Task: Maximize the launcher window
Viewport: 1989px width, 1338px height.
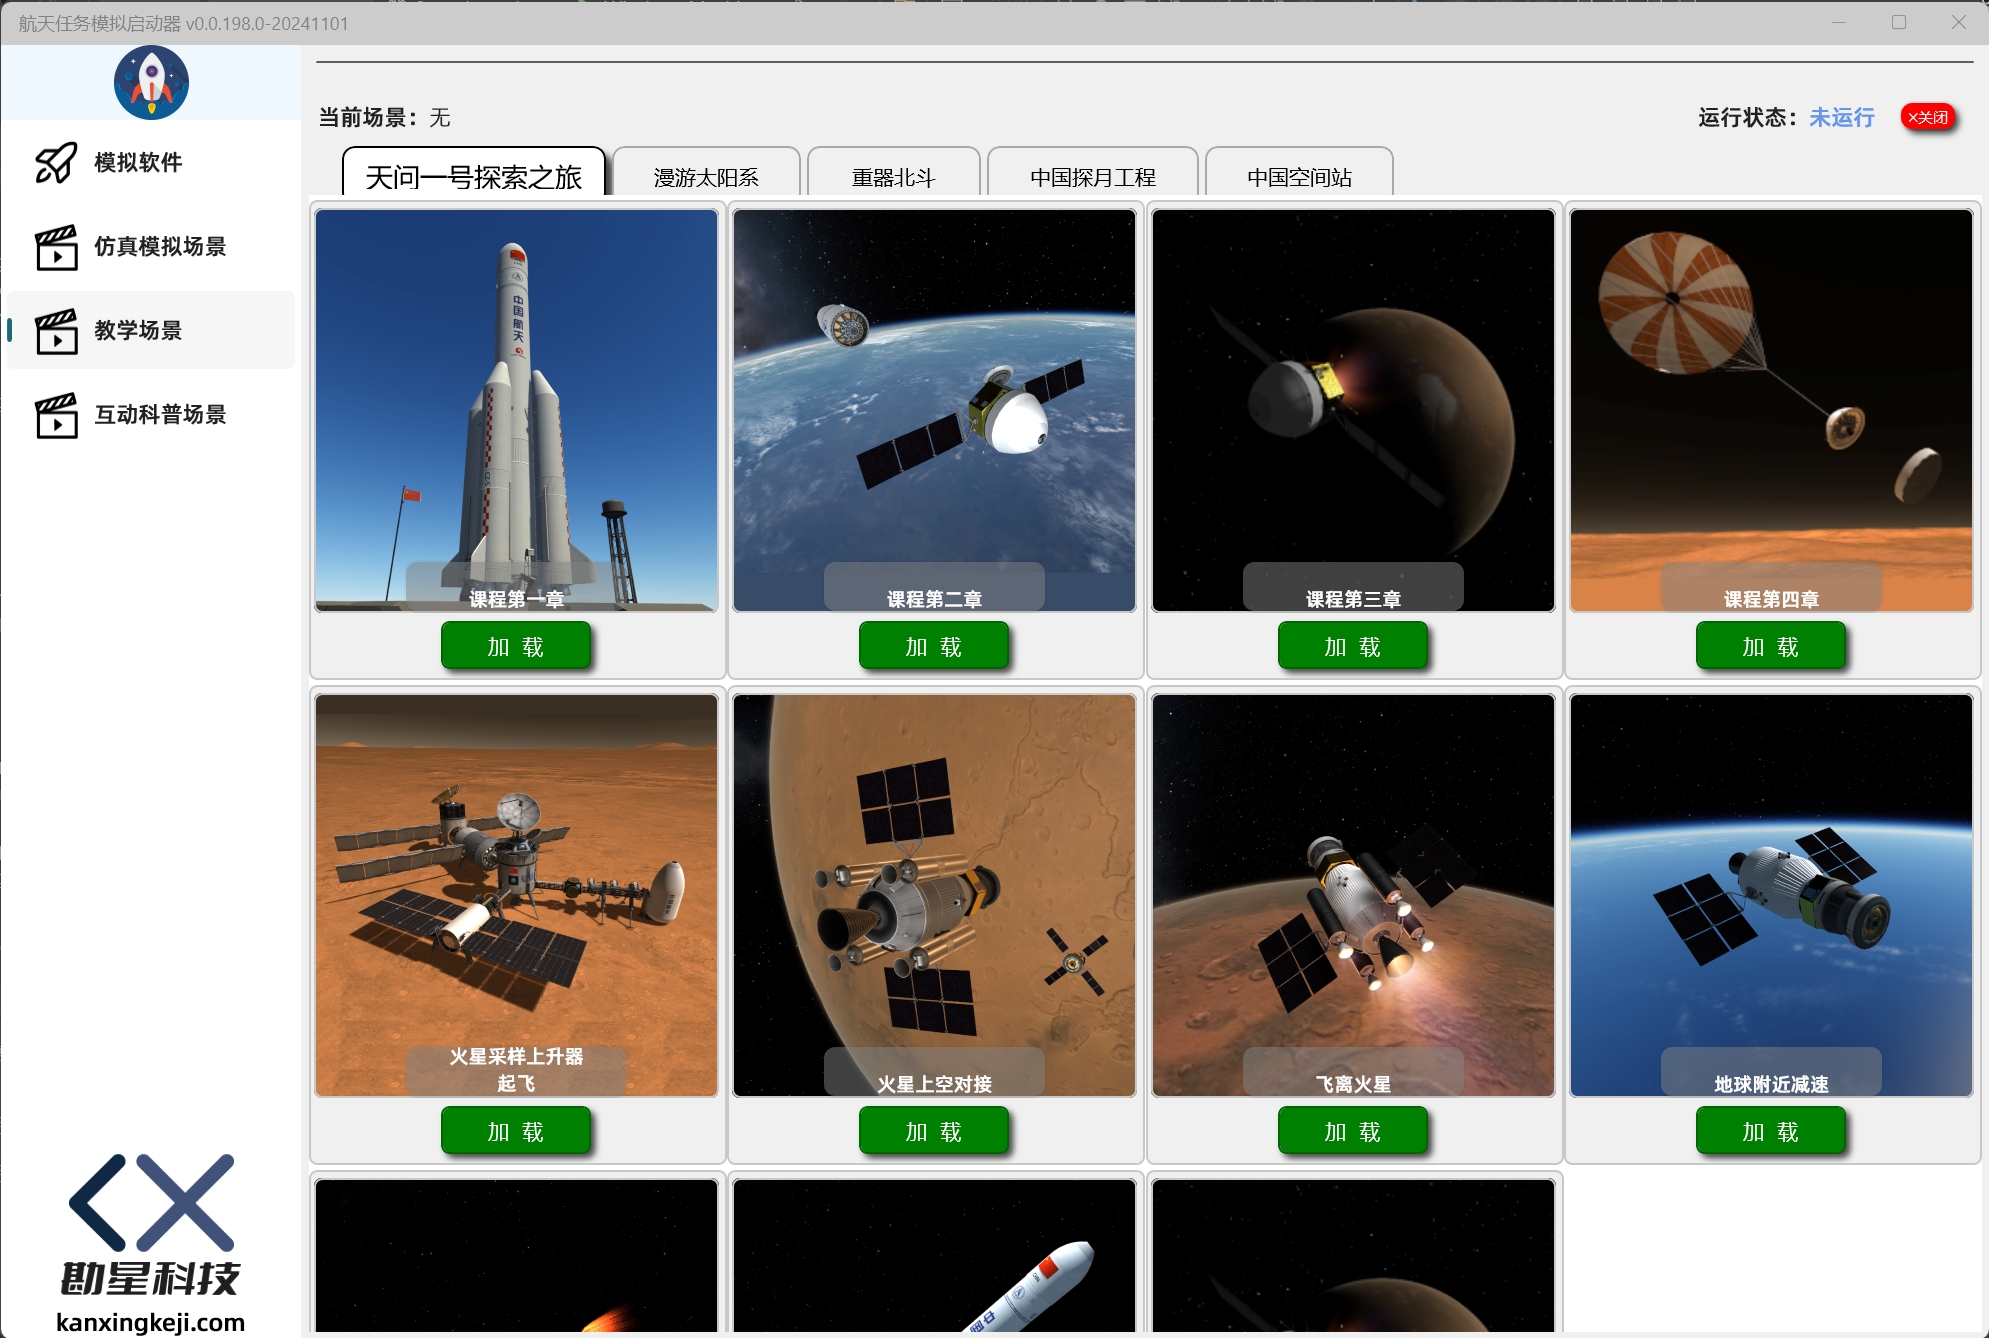Action: tap(1899, 22)
